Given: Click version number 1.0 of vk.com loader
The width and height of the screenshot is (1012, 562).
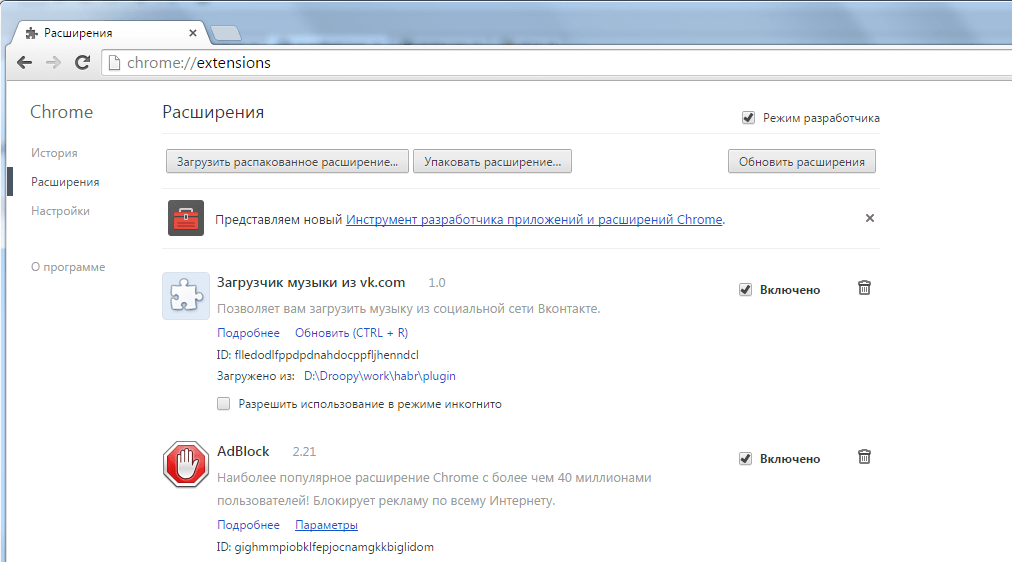Looking at the screenshot, I should [x=437, y=283].
